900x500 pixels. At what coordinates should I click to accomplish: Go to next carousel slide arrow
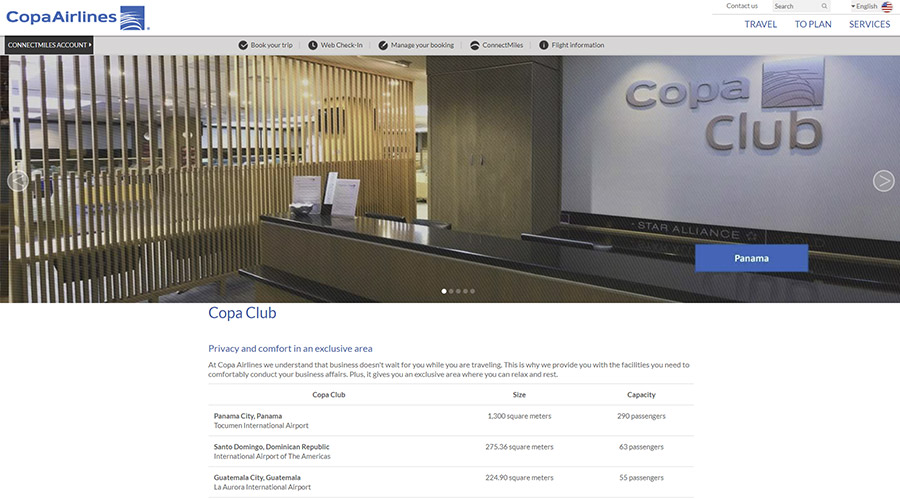pyautogui.click(x=883, y=181)
